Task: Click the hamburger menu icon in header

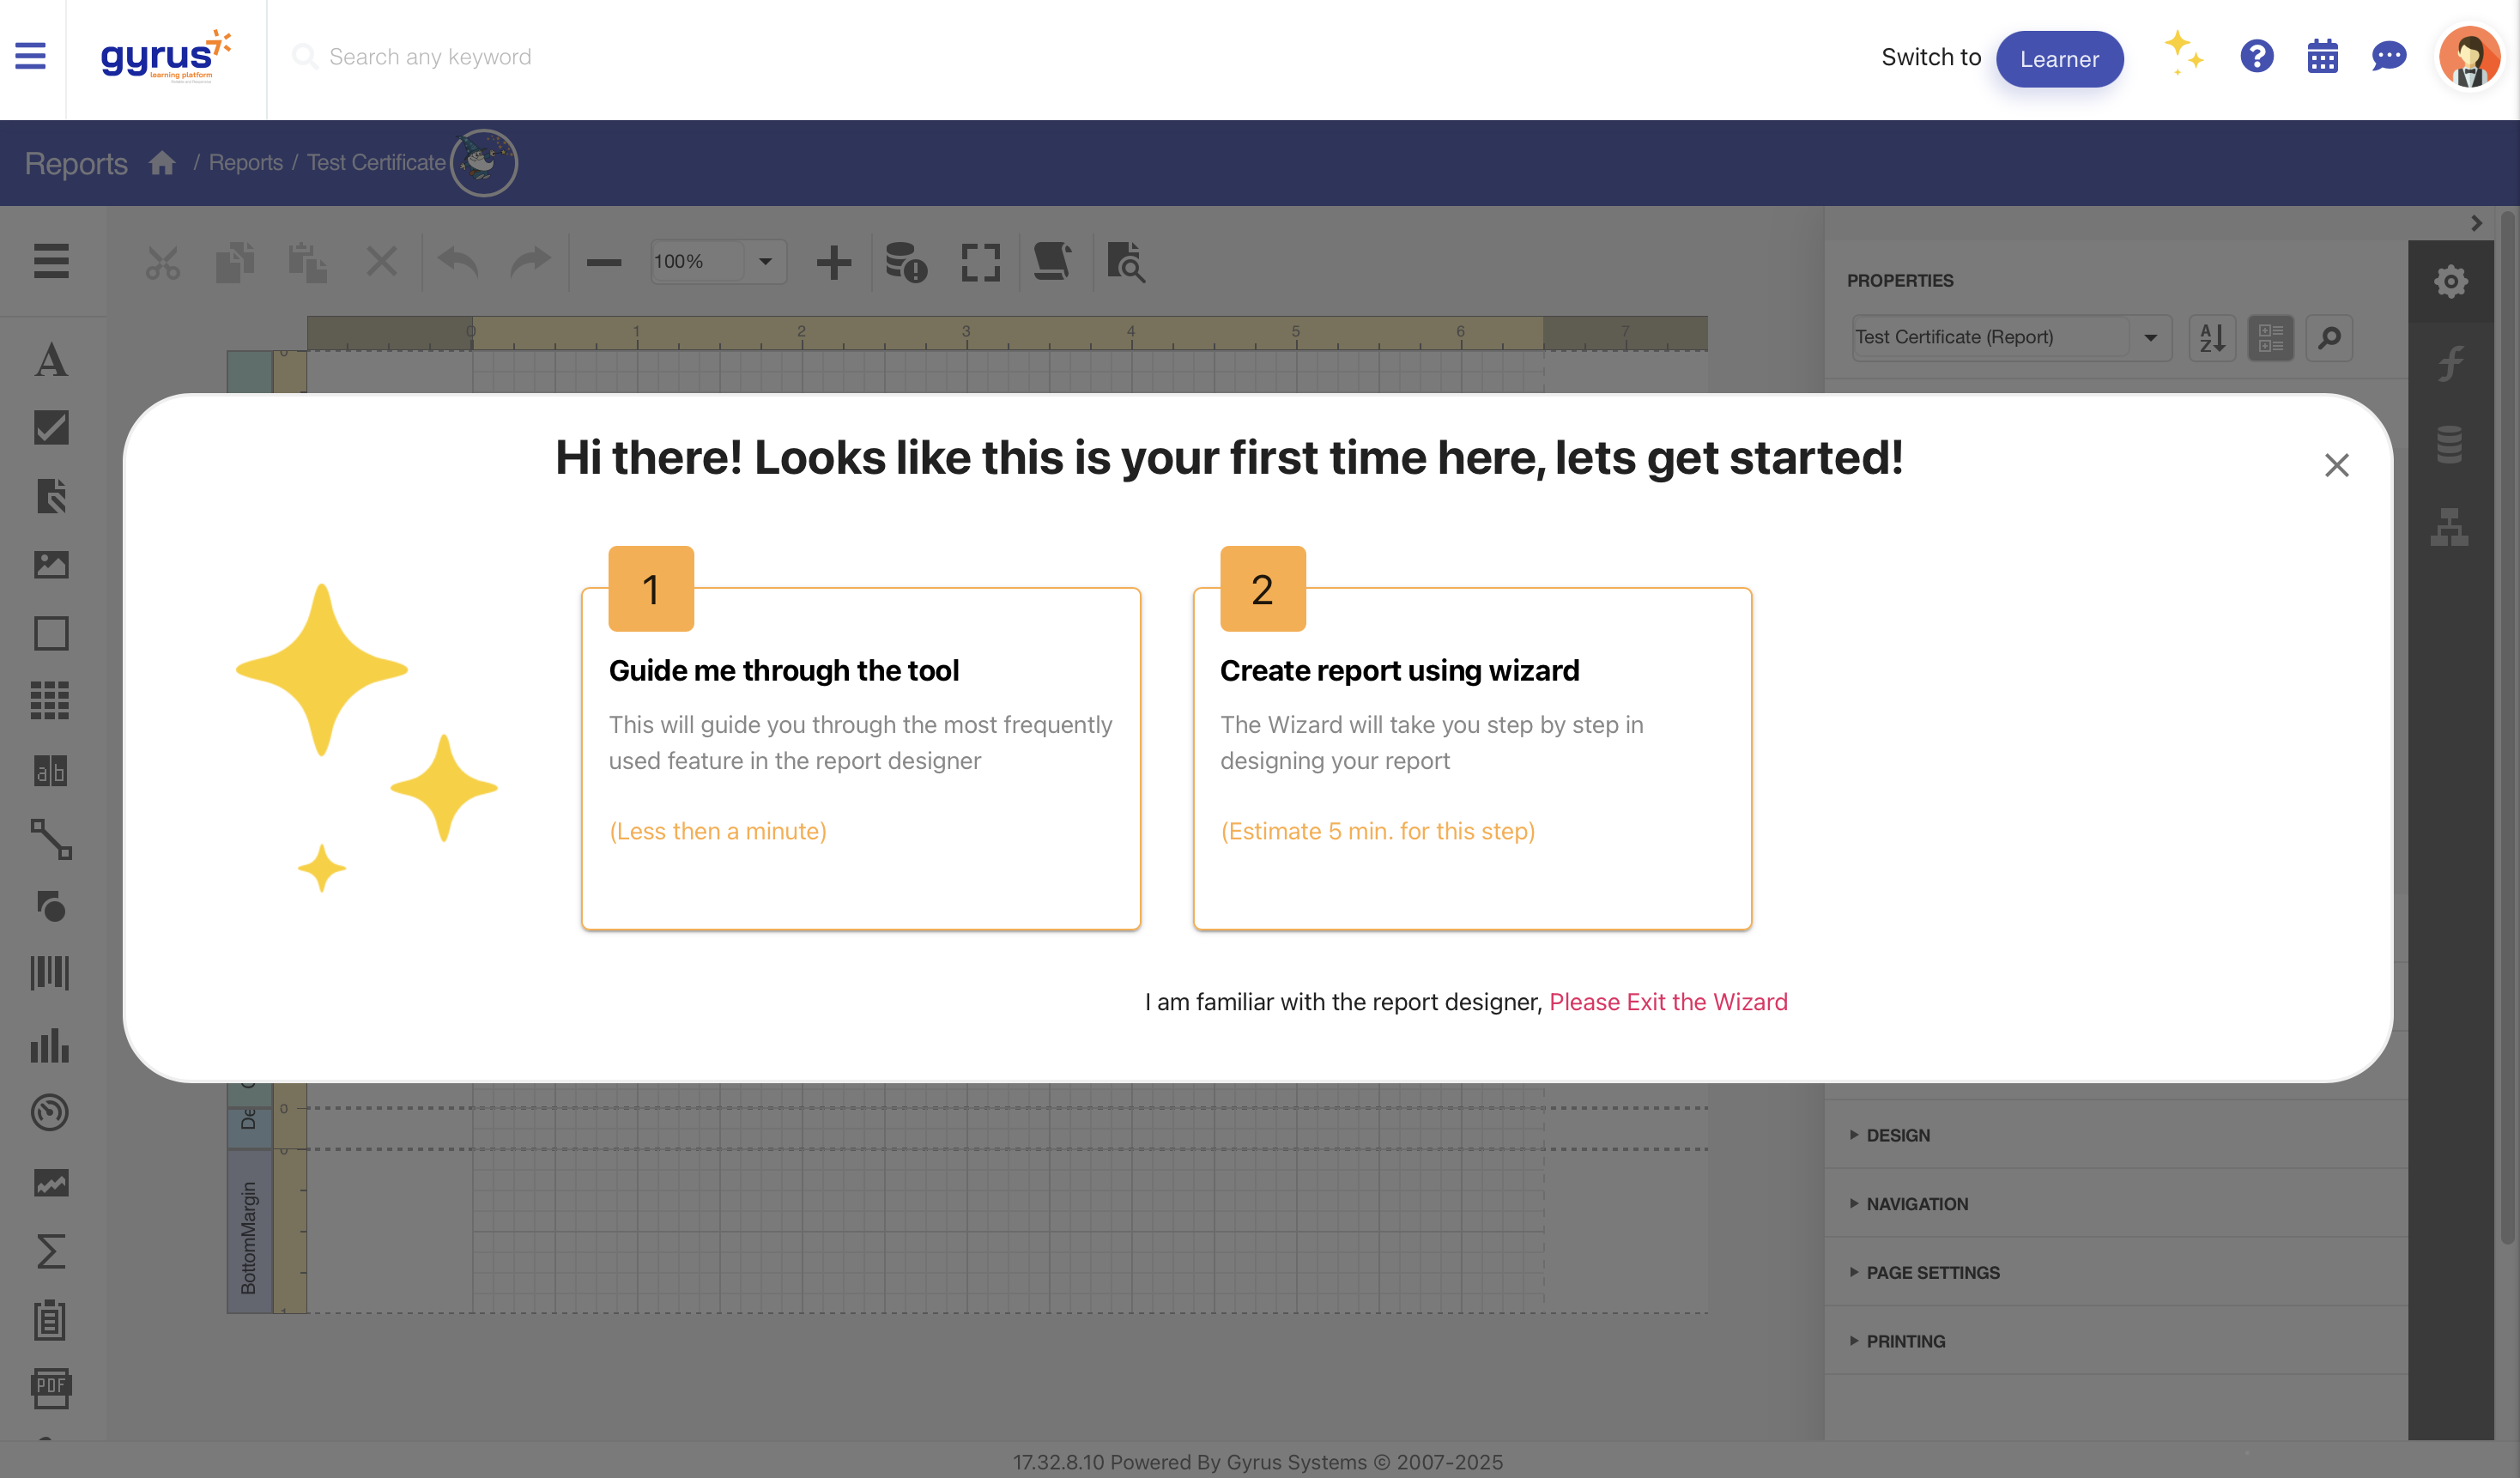Action: [x=30, y=56]
